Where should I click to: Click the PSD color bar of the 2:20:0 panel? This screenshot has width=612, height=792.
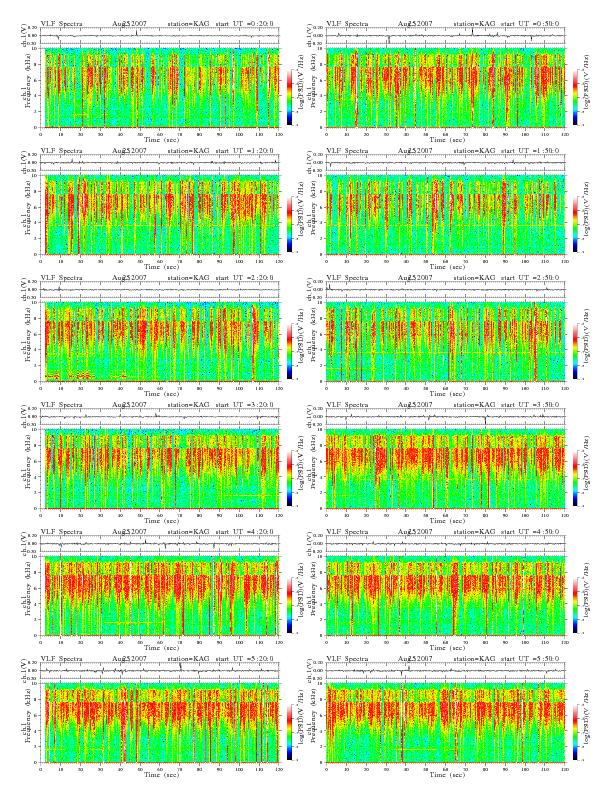(x=289, y=351)
